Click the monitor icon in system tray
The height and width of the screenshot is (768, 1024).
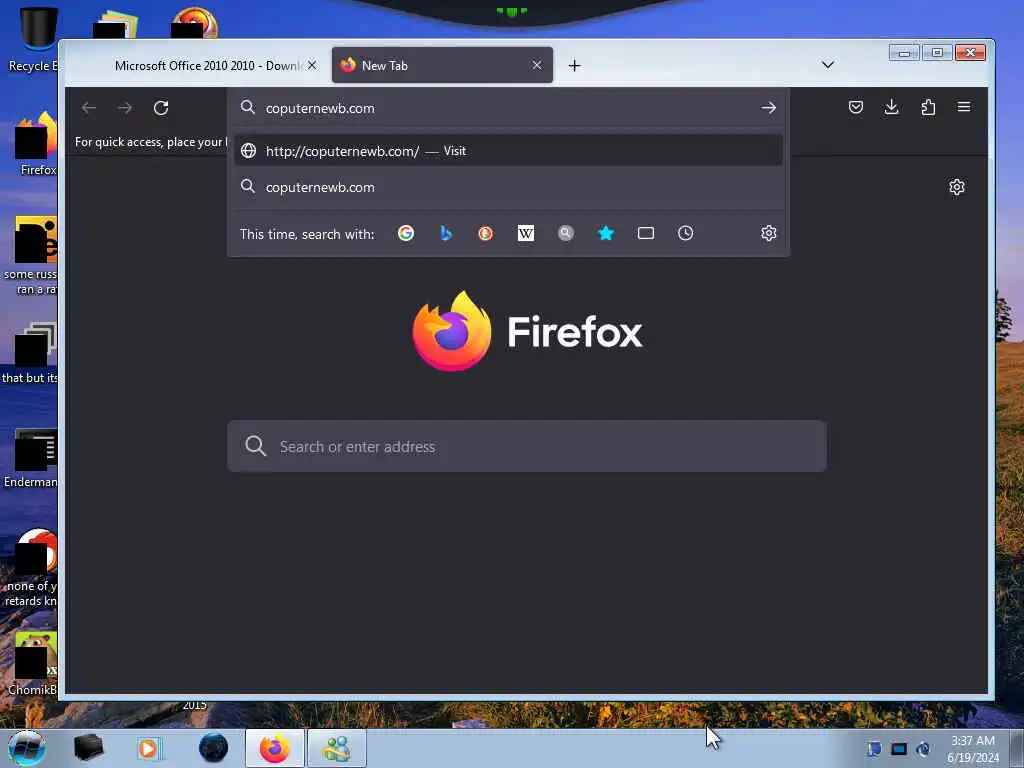tap(899, 749)
